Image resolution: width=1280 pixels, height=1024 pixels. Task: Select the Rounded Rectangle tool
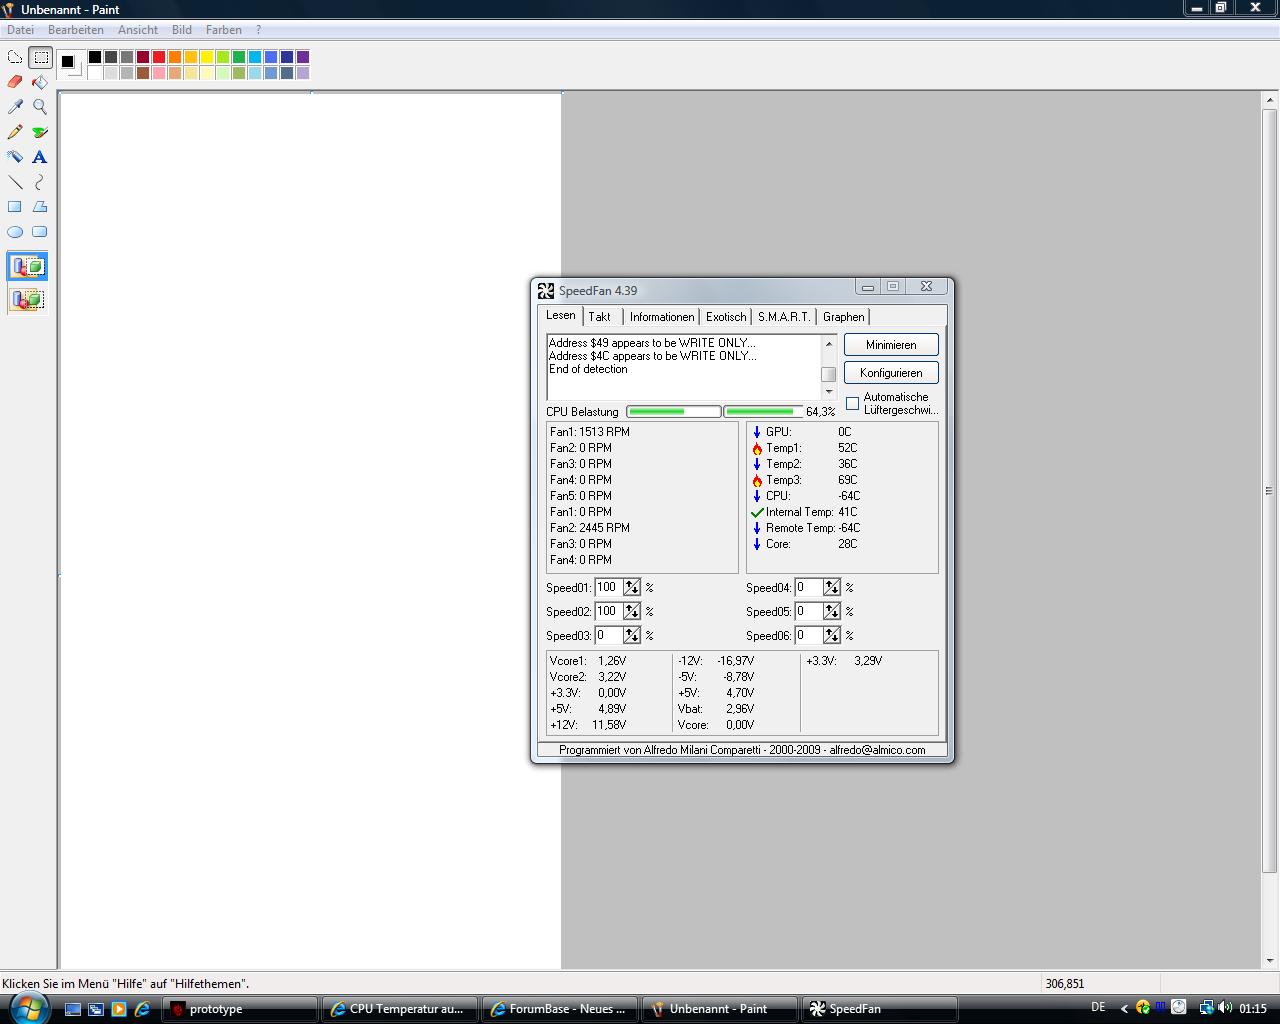click(x=40, y=232)
